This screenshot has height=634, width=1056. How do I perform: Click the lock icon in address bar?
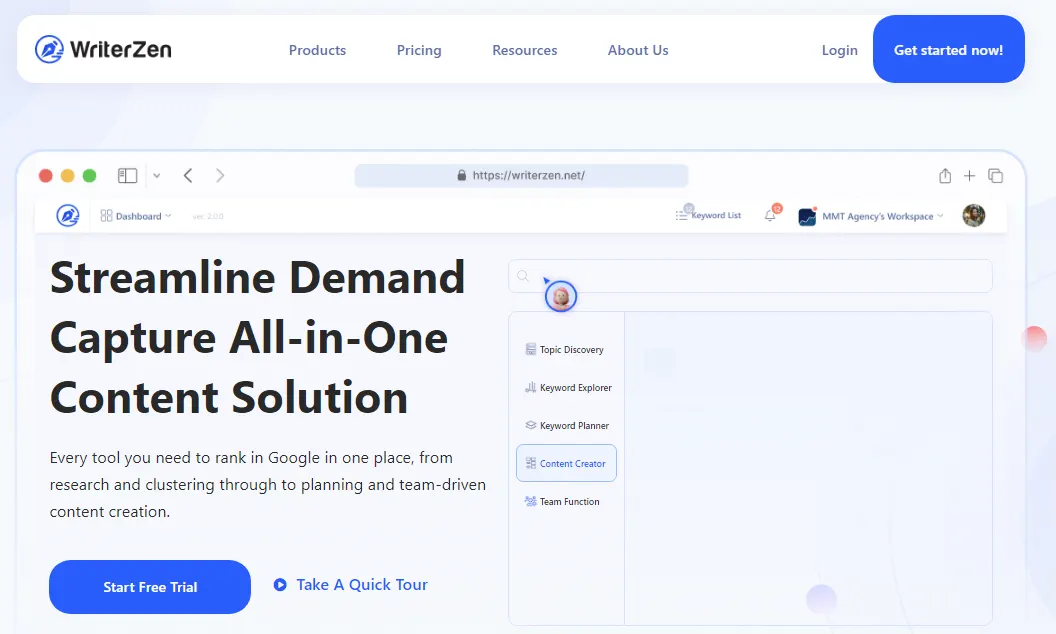coord(461,175)
